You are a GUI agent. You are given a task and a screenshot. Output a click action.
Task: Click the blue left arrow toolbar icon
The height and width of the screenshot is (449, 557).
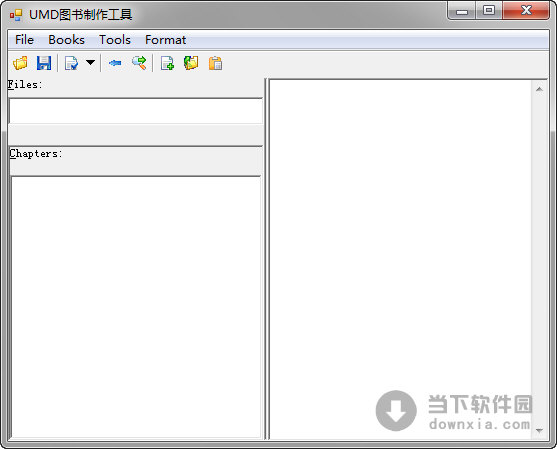coord(115,63)
